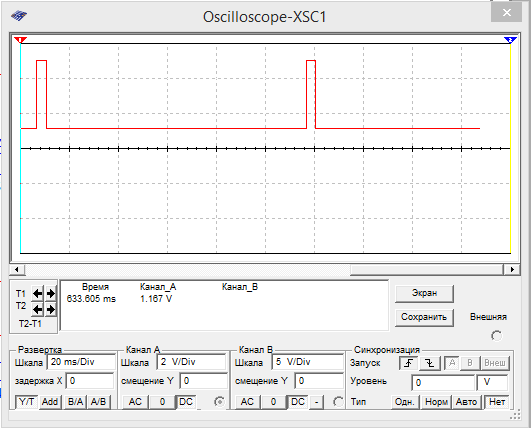This screenshot has height=428, width=531.
Task: Click the scrollbar right arrow
Action: [x=512, y=270]
